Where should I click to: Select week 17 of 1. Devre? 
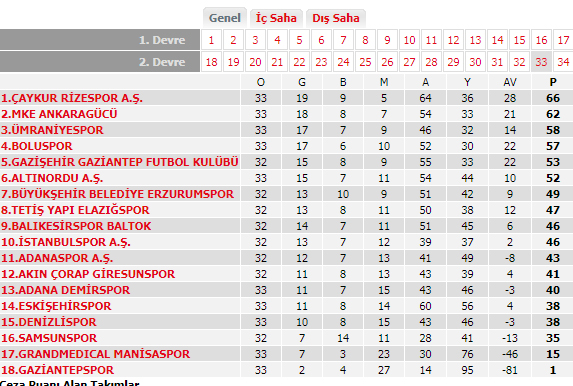pyautogui.click(x=563, y=40)
